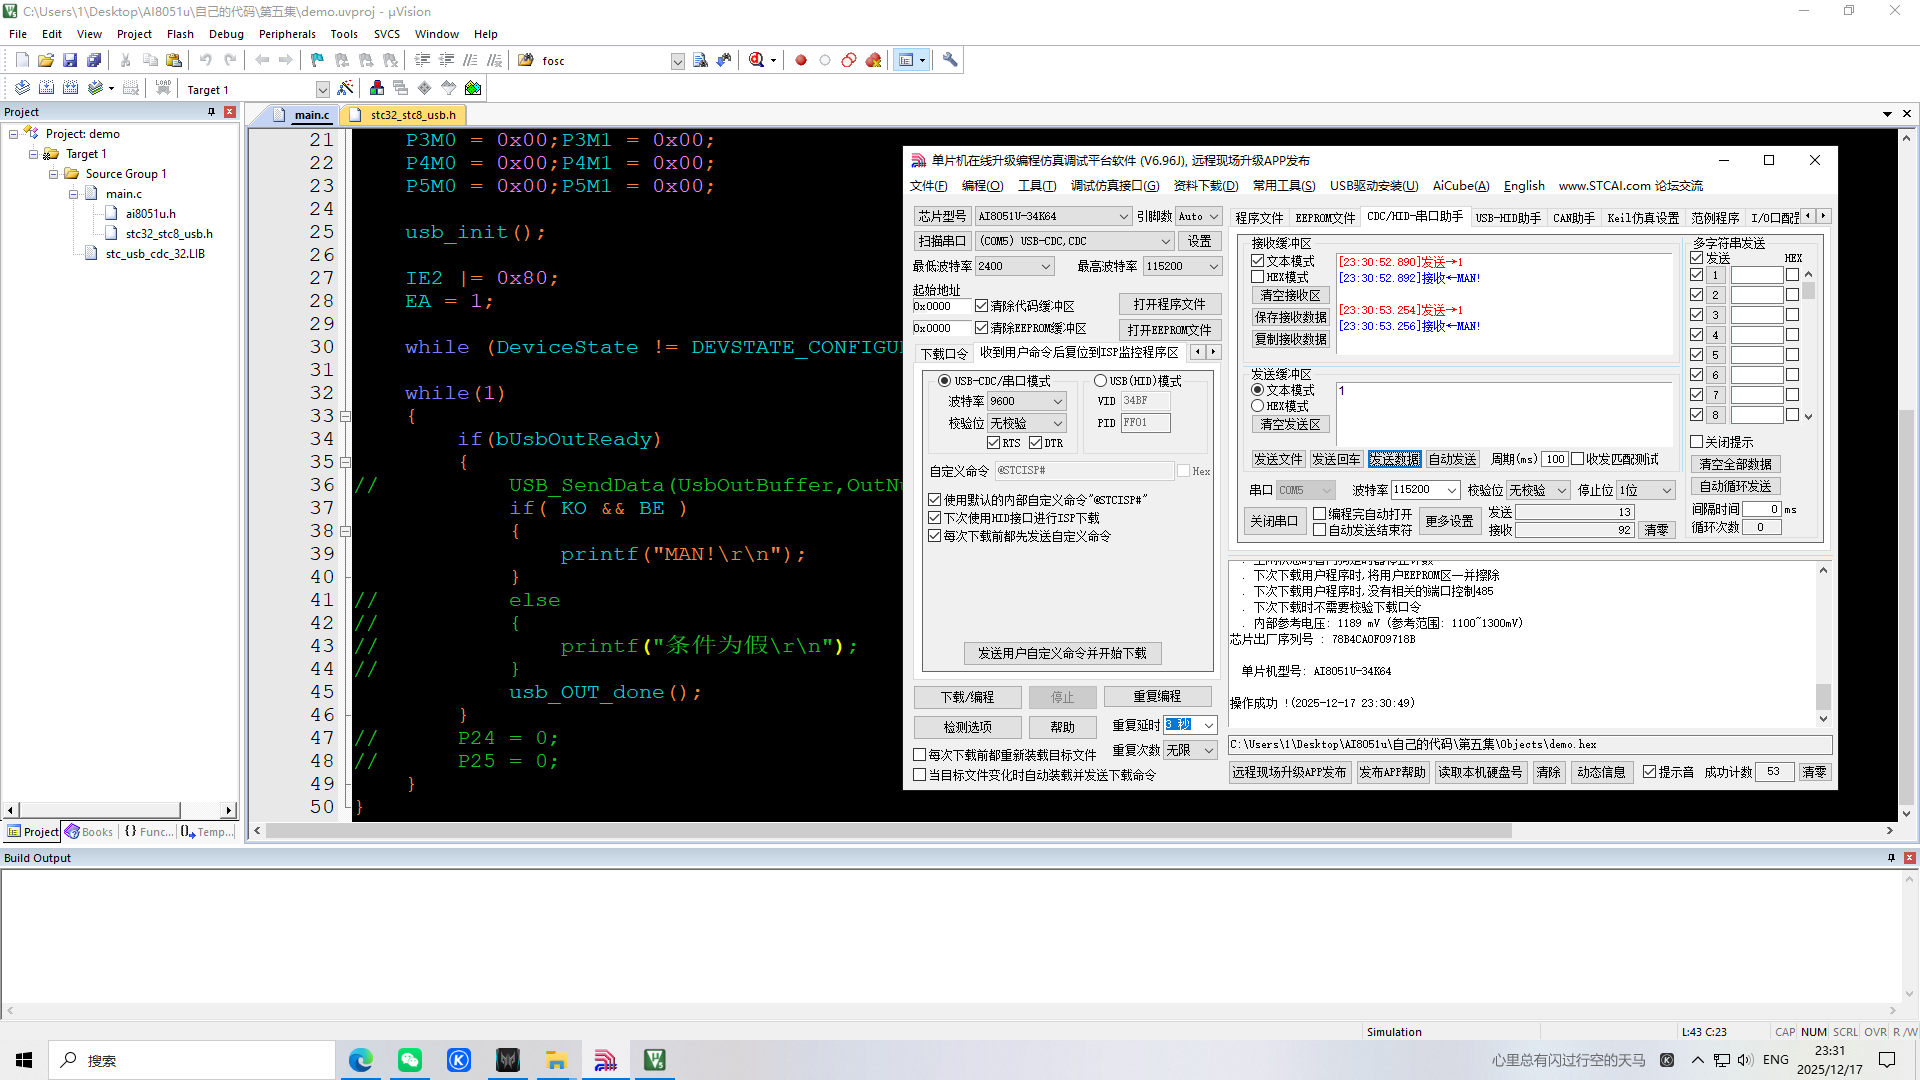Open the chip model AI8051U-34K64 dropdown

(1123, 217)
